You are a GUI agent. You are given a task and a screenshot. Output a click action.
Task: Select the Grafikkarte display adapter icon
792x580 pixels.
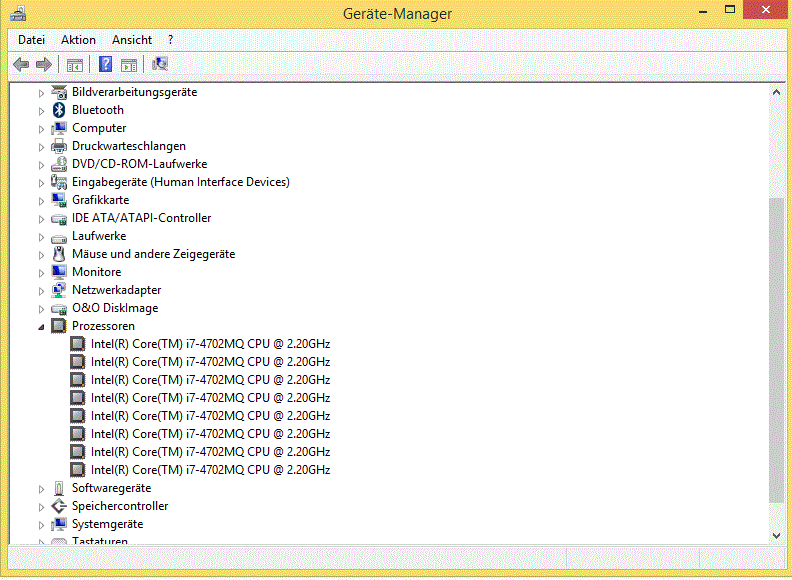[59, 200]
